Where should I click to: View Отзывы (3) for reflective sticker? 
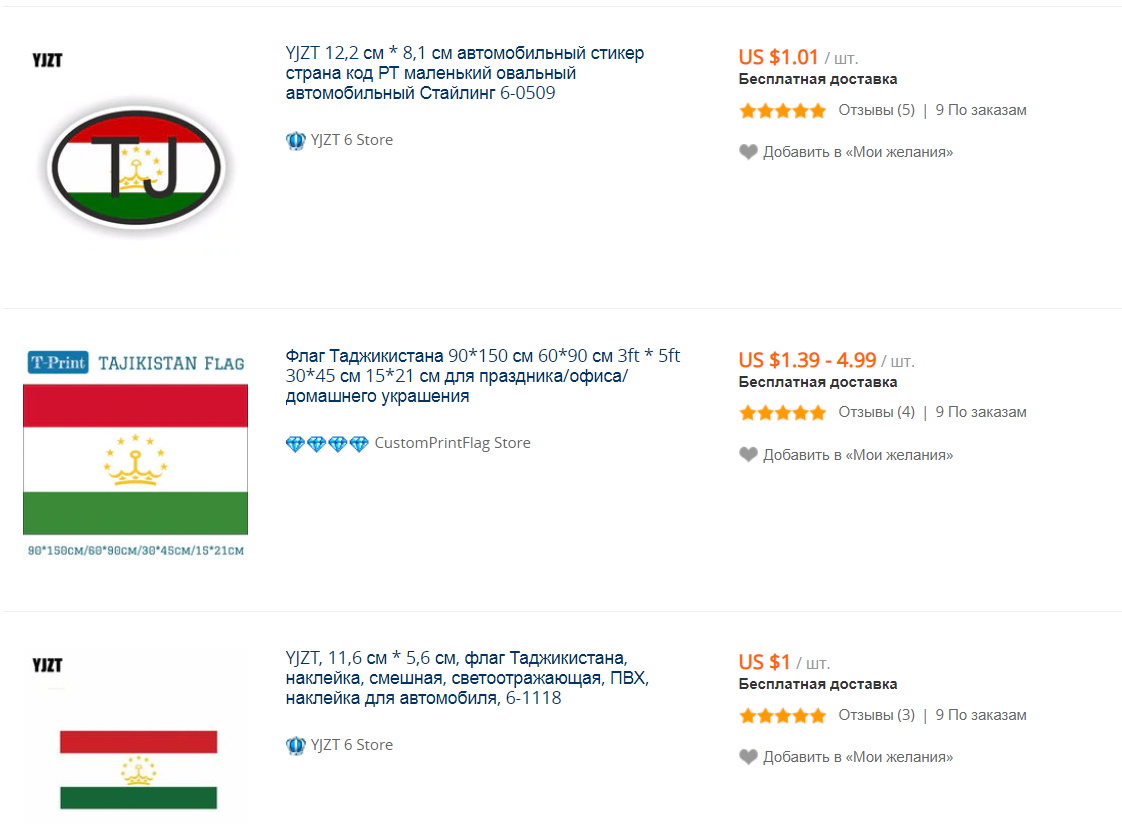[876, 715]
